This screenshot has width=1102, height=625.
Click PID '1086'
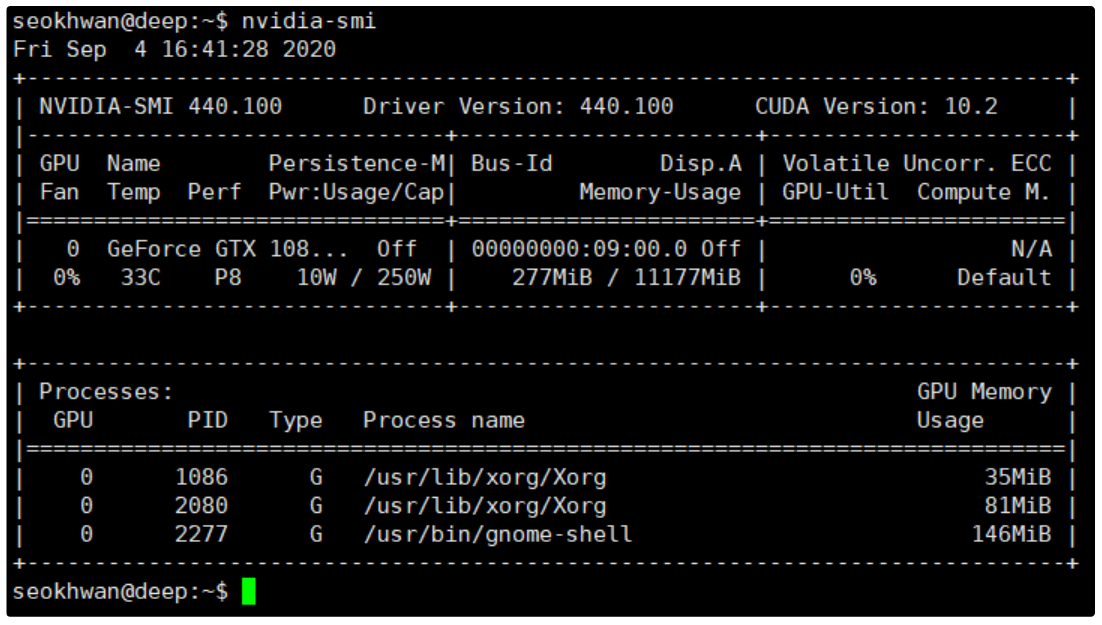[x=201, y=477]
